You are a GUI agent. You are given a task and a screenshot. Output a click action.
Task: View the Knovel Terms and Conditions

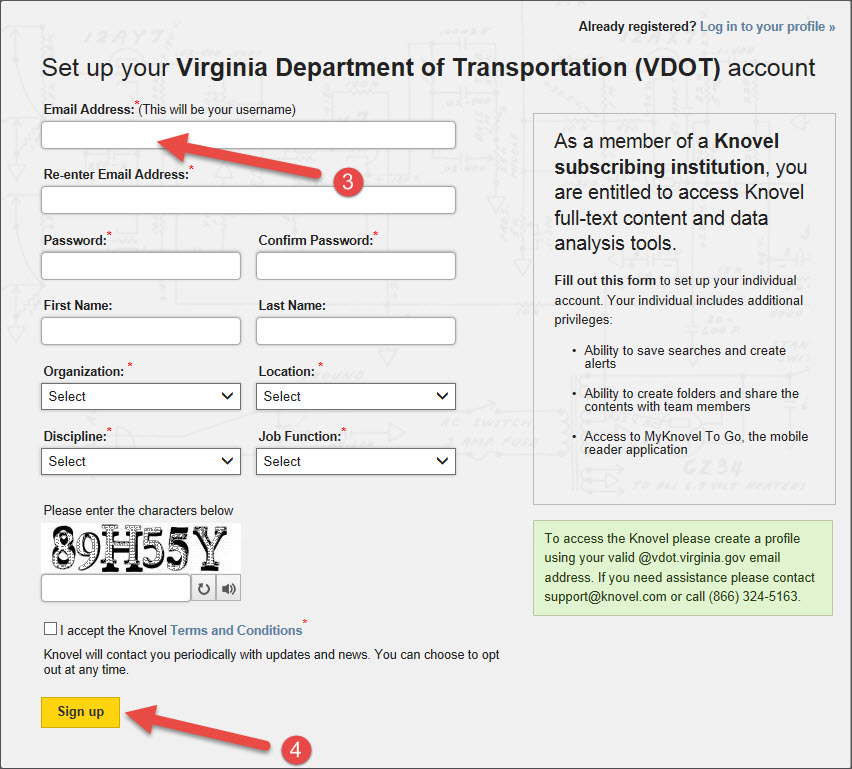point(236,630)
